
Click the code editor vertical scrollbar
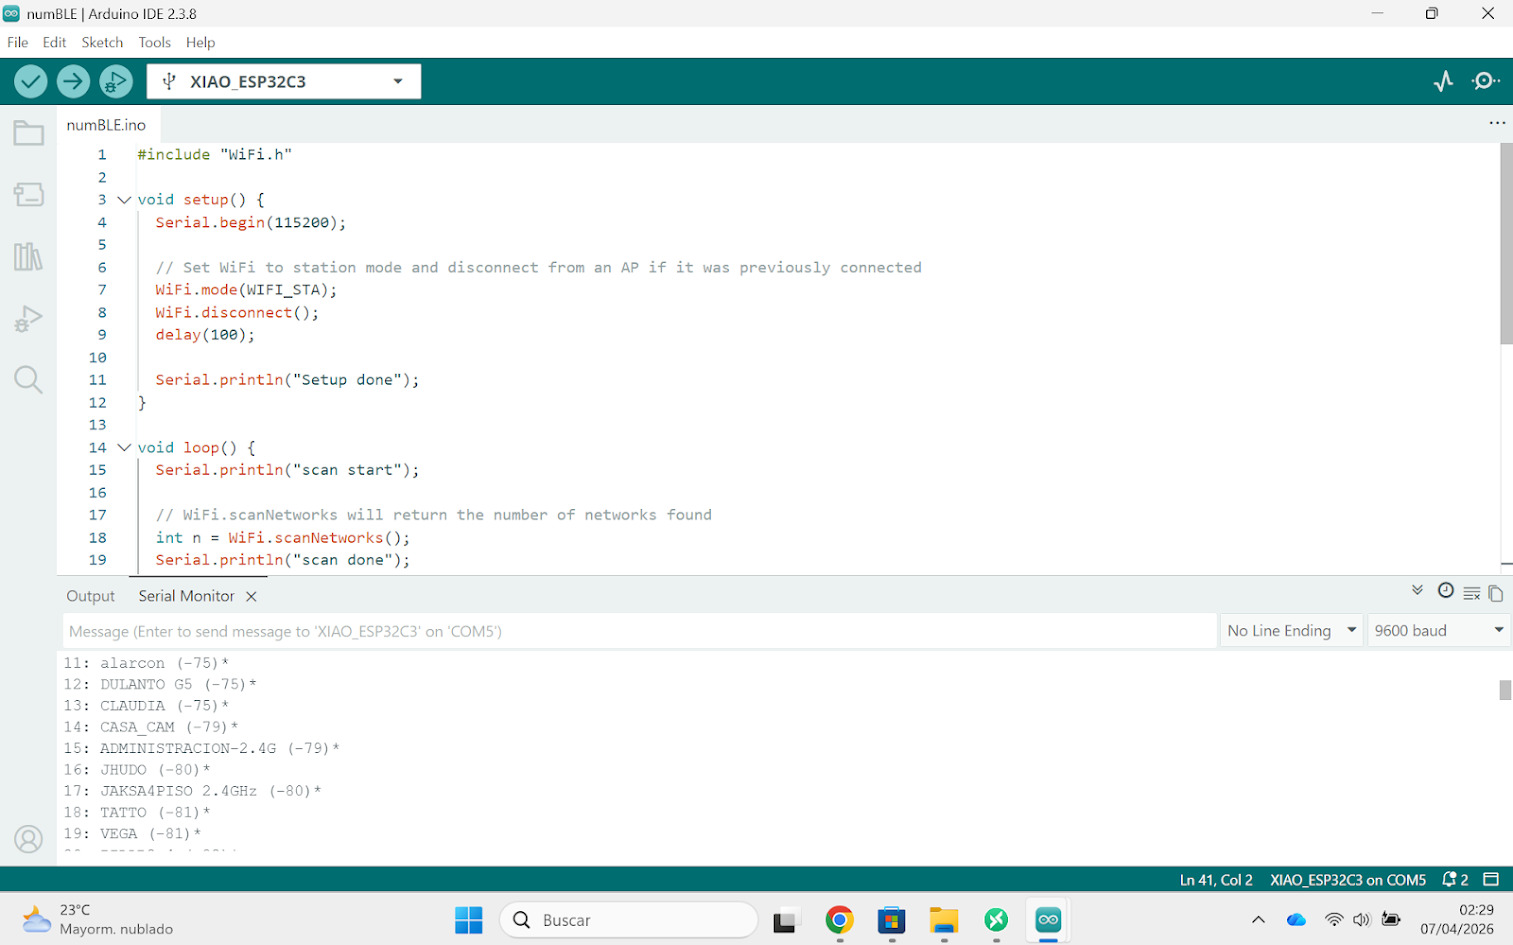click(1506, 243)
